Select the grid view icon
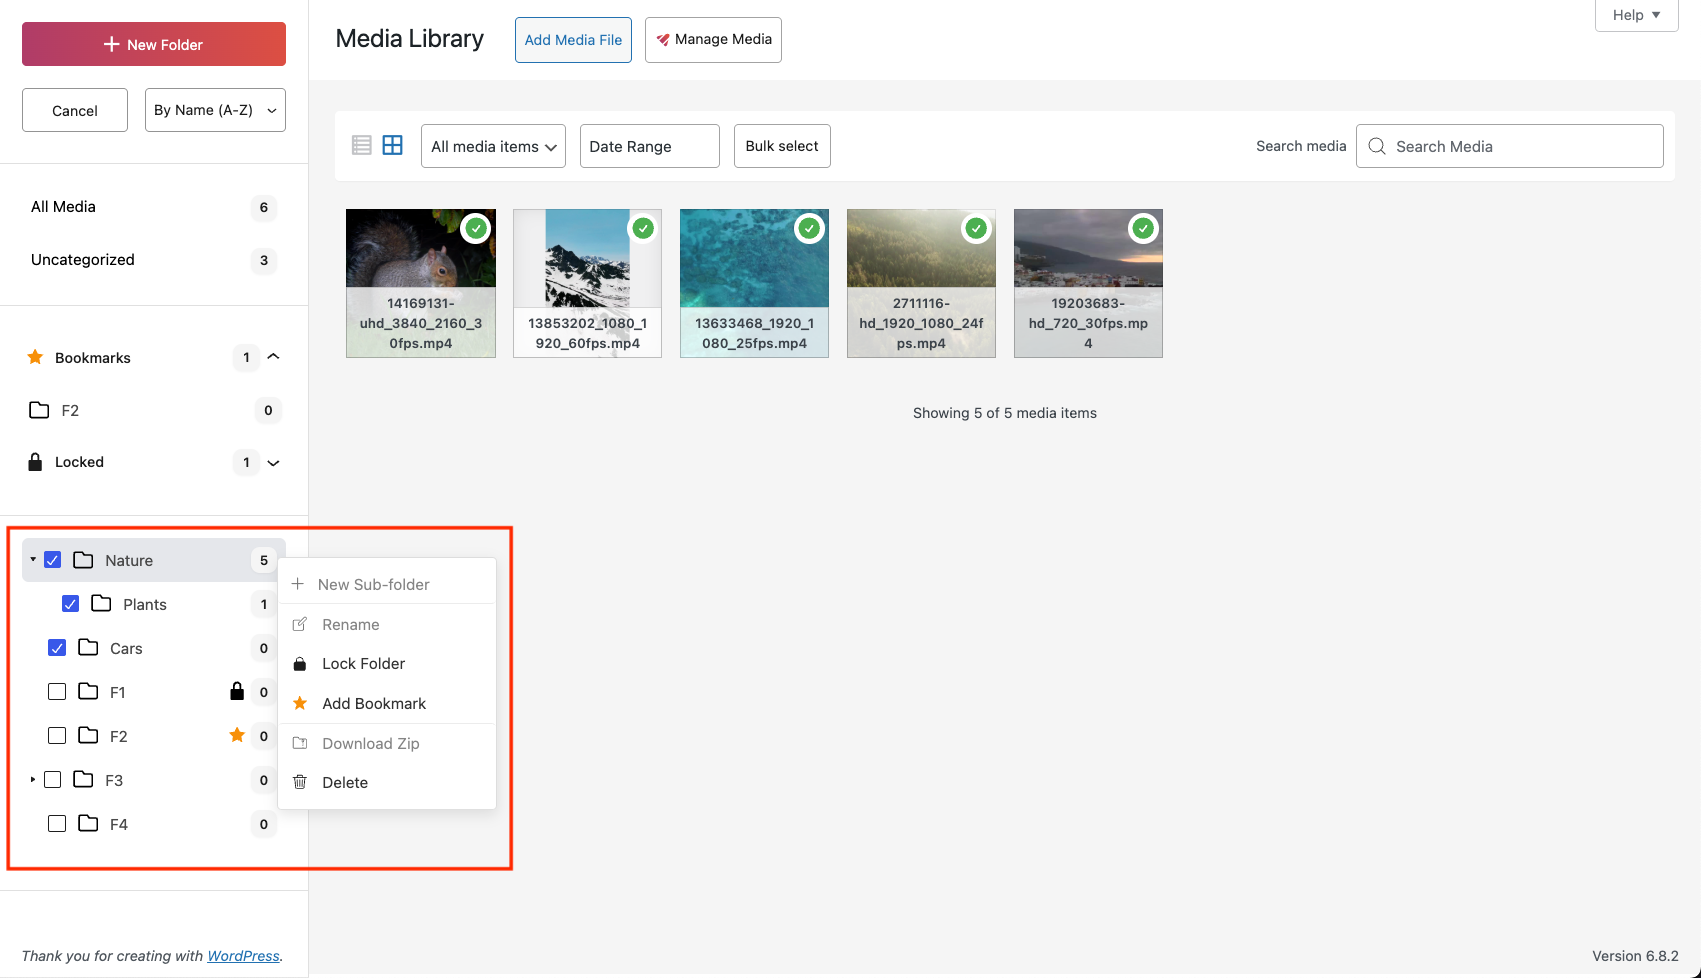 tap(392, 145)
